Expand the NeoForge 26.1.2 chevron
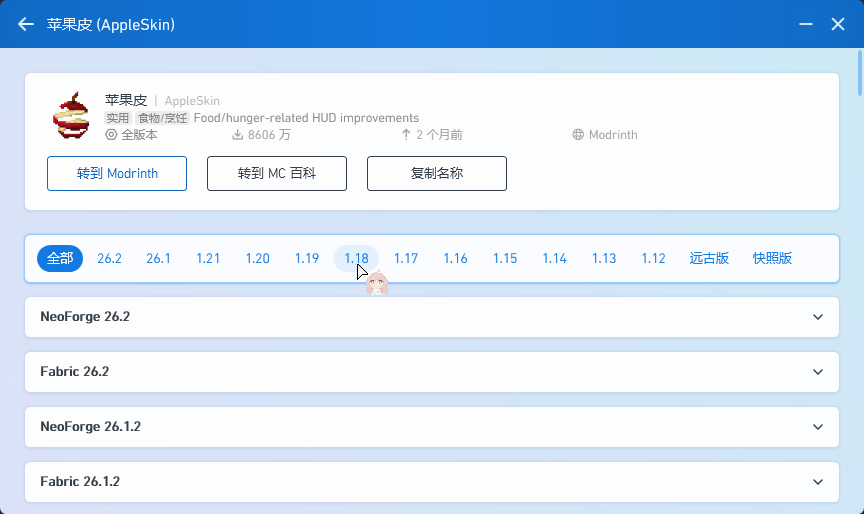Image resolution: width=864 pixels, height=514 pixels. (x=818, y=427)
